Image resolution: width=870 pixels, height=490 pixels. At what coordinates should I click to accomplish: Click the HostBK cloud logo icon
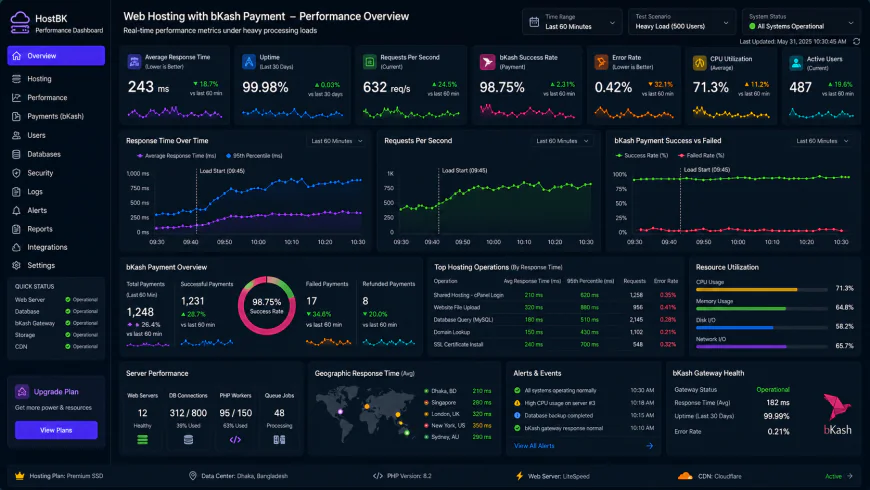tap(20, 23)
